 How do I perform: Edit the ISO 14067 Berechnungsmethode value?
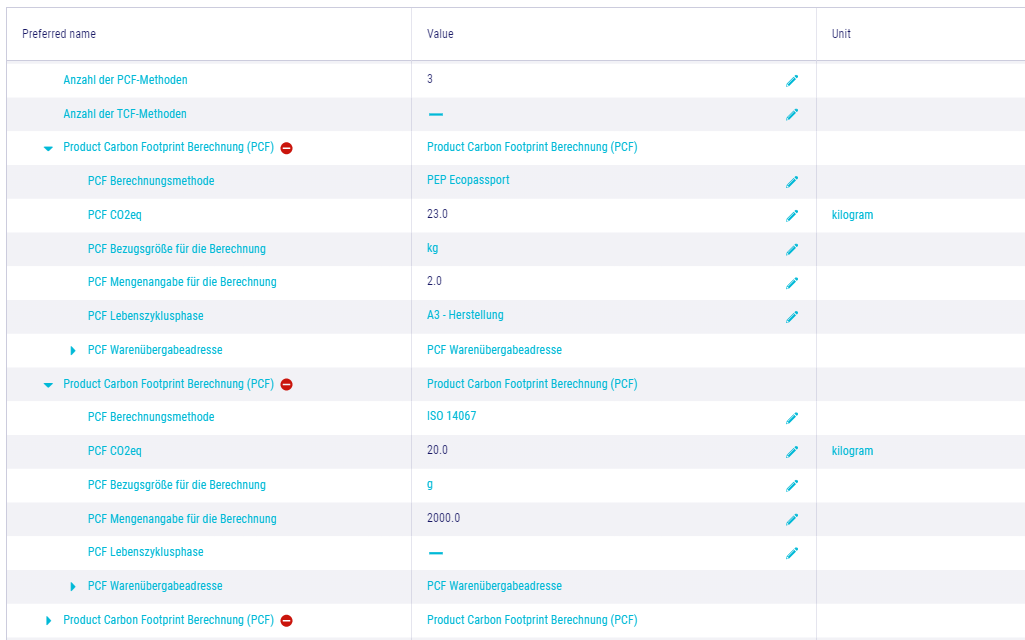[792, 418]
